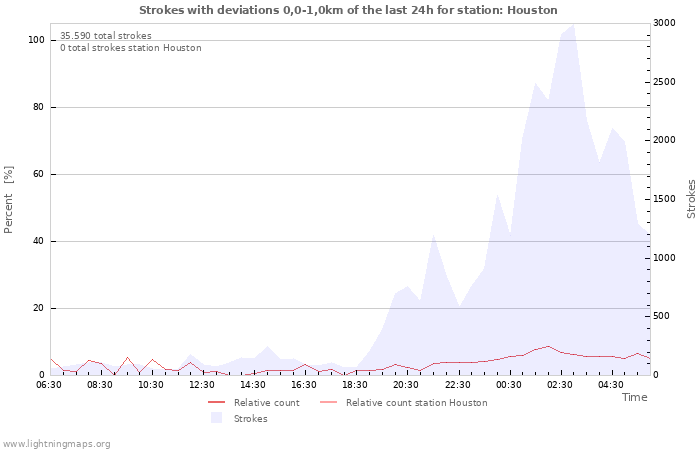700x450 pixels.
Task: Select the Relative count station Houston label
Action: tap(416, 403)
